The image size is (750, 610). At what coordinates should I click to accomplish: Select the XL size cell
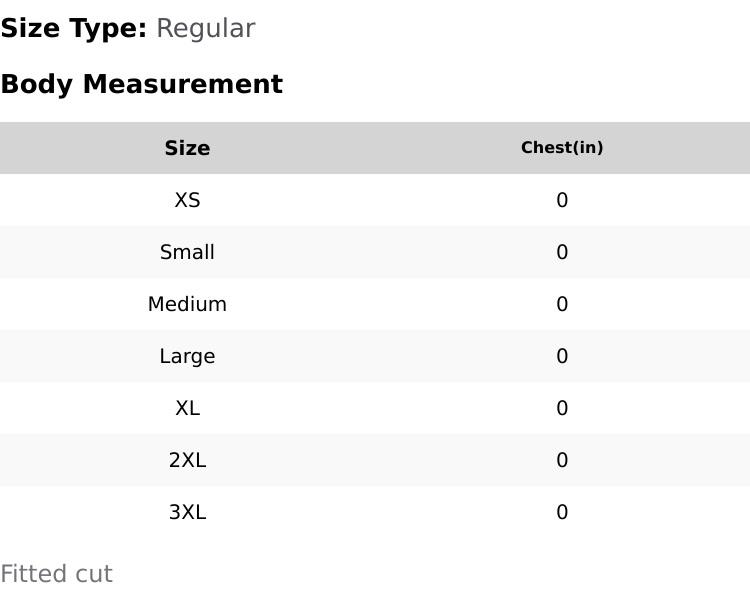pyautogui.click(x=187, y=408)
